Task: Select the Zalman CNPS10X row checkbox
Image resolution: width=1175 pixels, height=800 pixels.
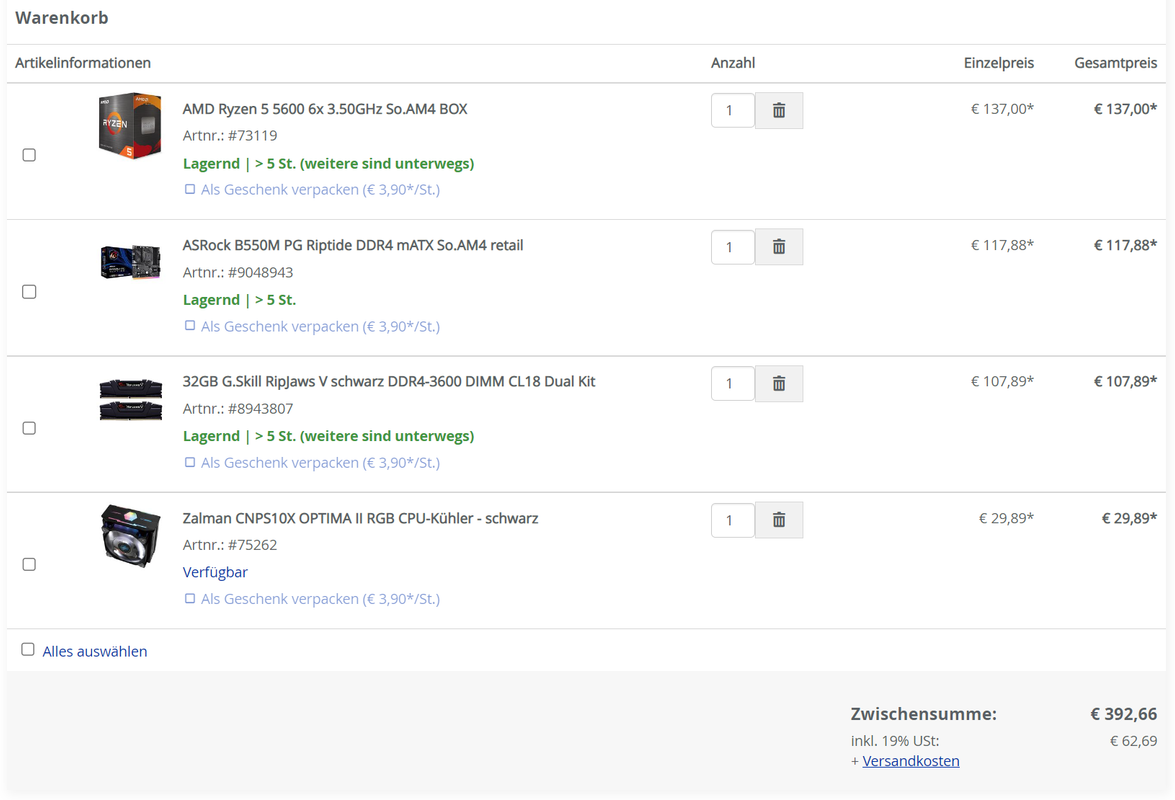Action: click(x=29, y=564)
